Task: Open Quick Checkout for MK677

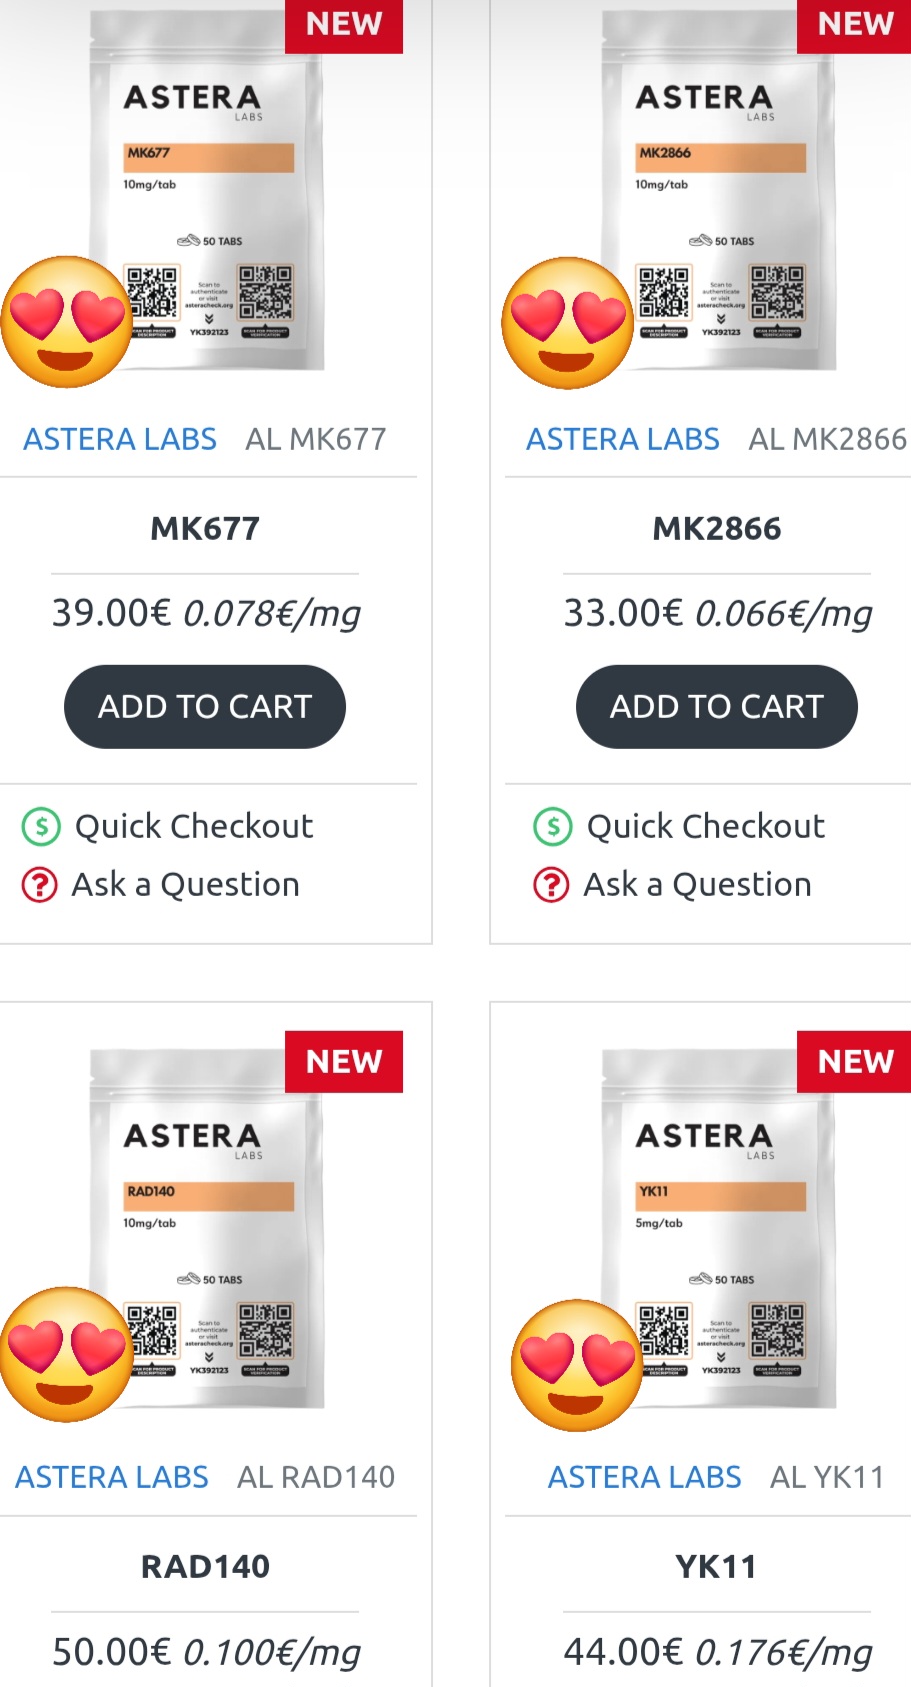Action: coord(194,826)
